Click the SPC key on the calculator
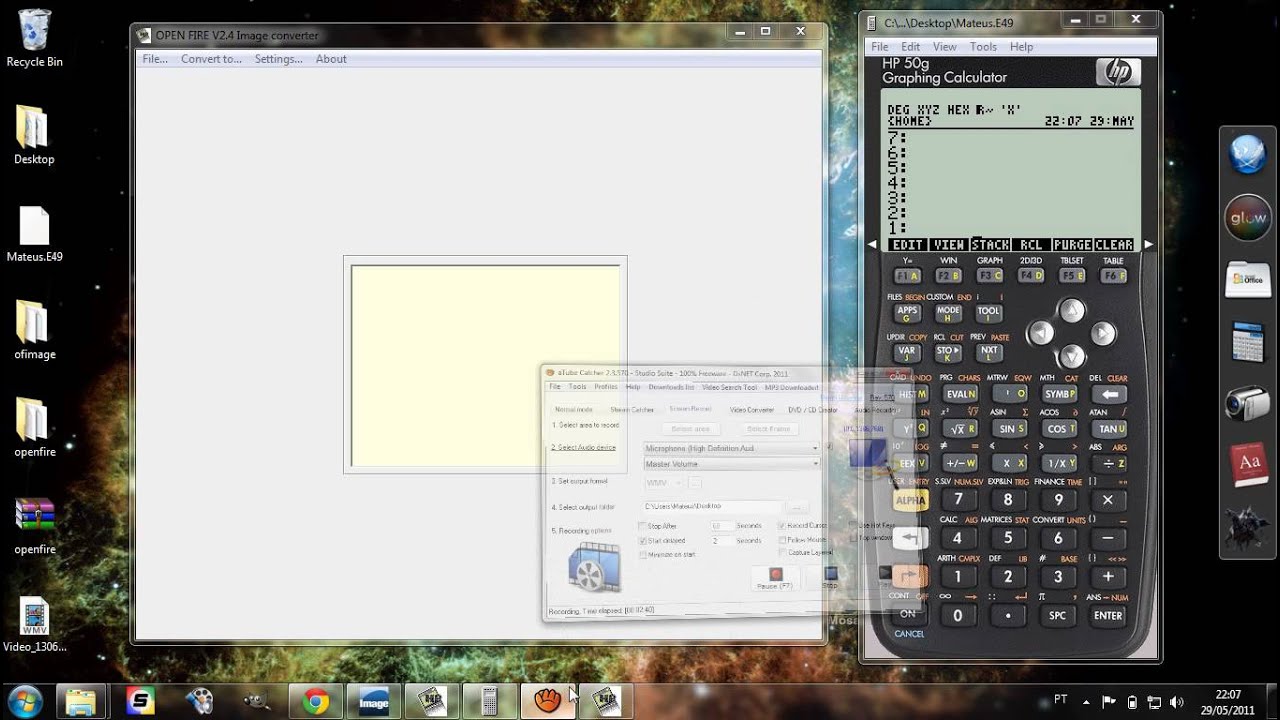This screenshot has height=720, width=1280. point(1058,616)
